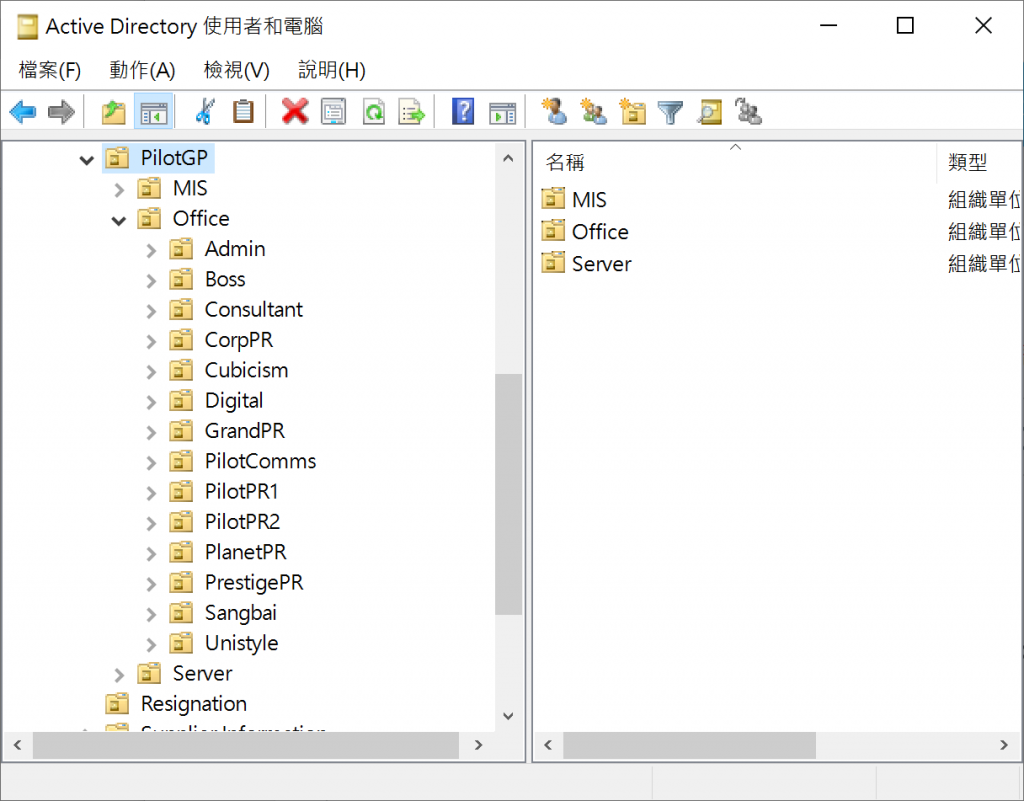1024x801 pixels.
Task: Open the 說明(H) menu
Action: pos(332,70)
